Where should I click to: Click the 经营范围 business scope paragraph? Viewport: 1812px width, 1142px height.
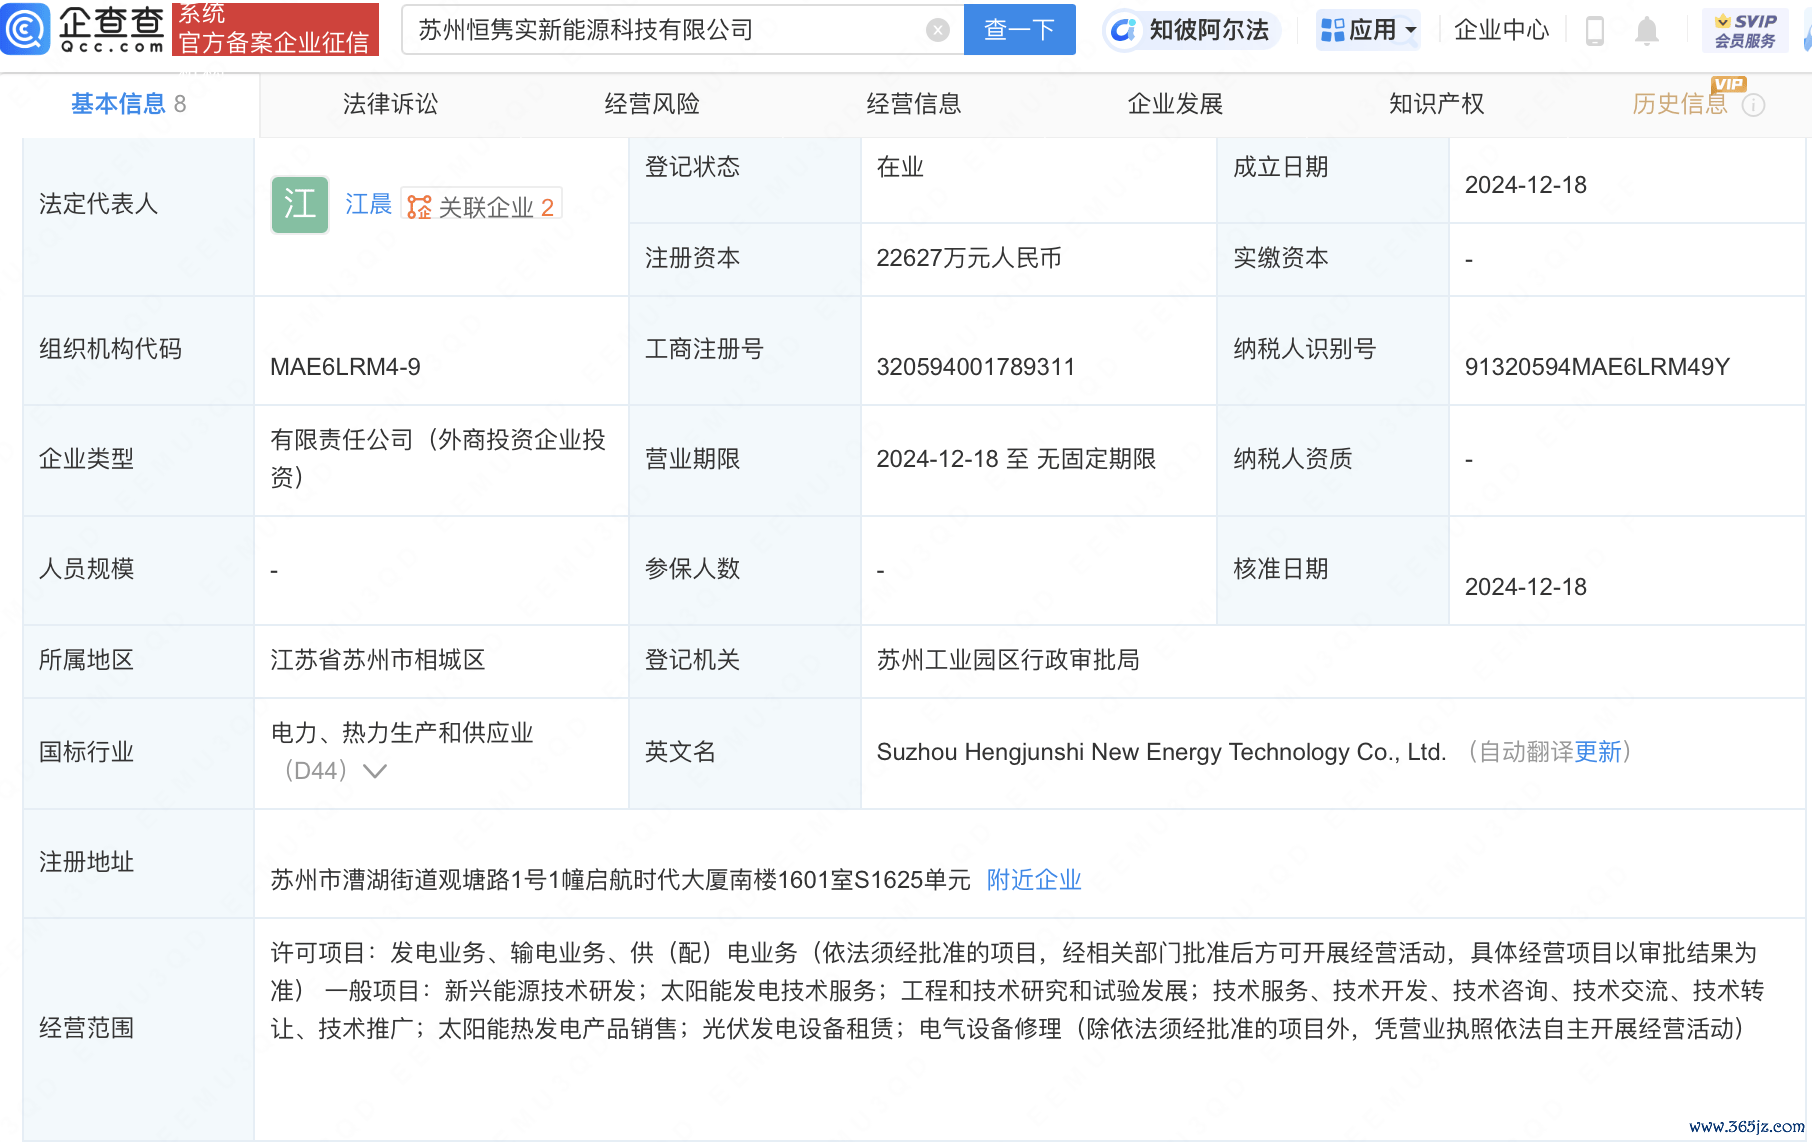1017,991
